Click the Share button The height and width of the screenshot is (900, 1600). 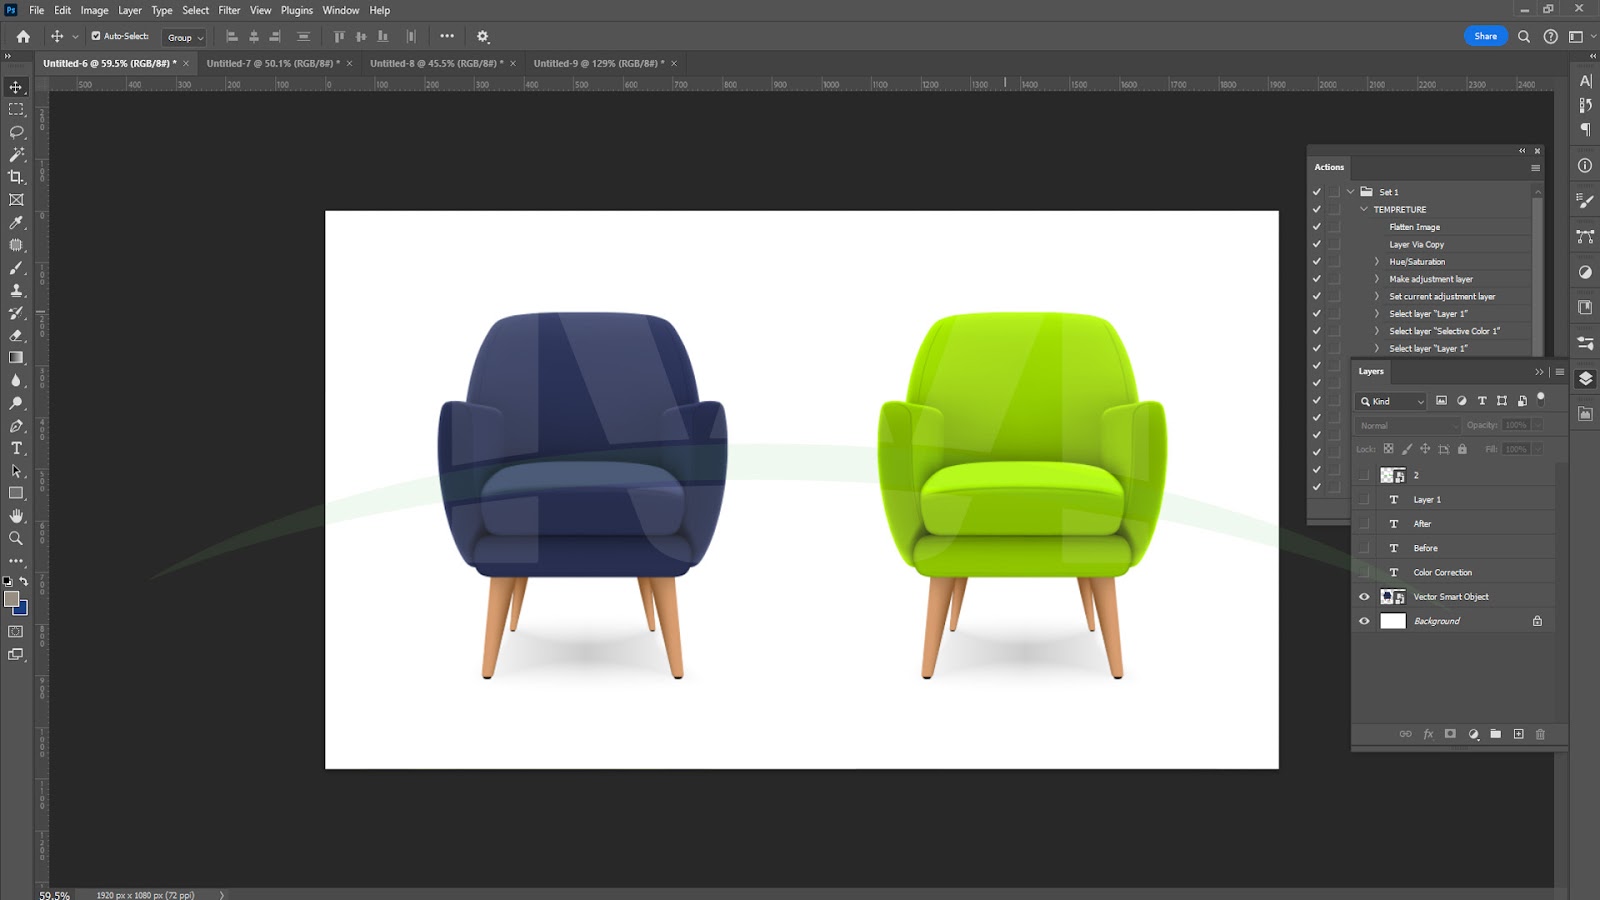1485,36
